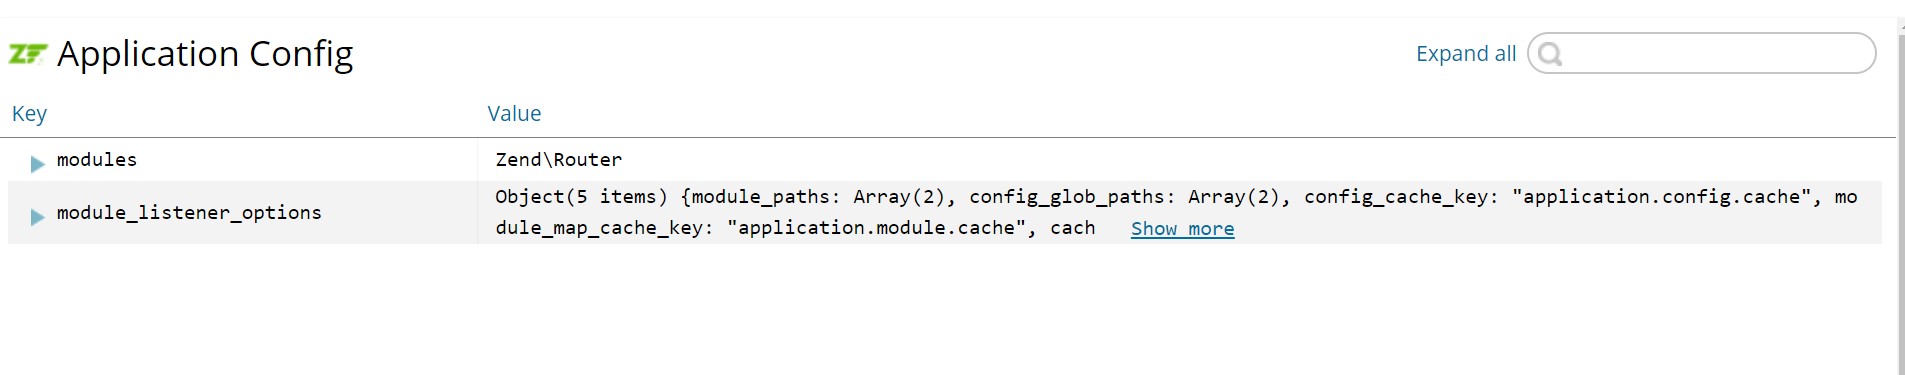Sort by the Value column header
This screenshot has width=1905, height=375.
coord(514,114)
